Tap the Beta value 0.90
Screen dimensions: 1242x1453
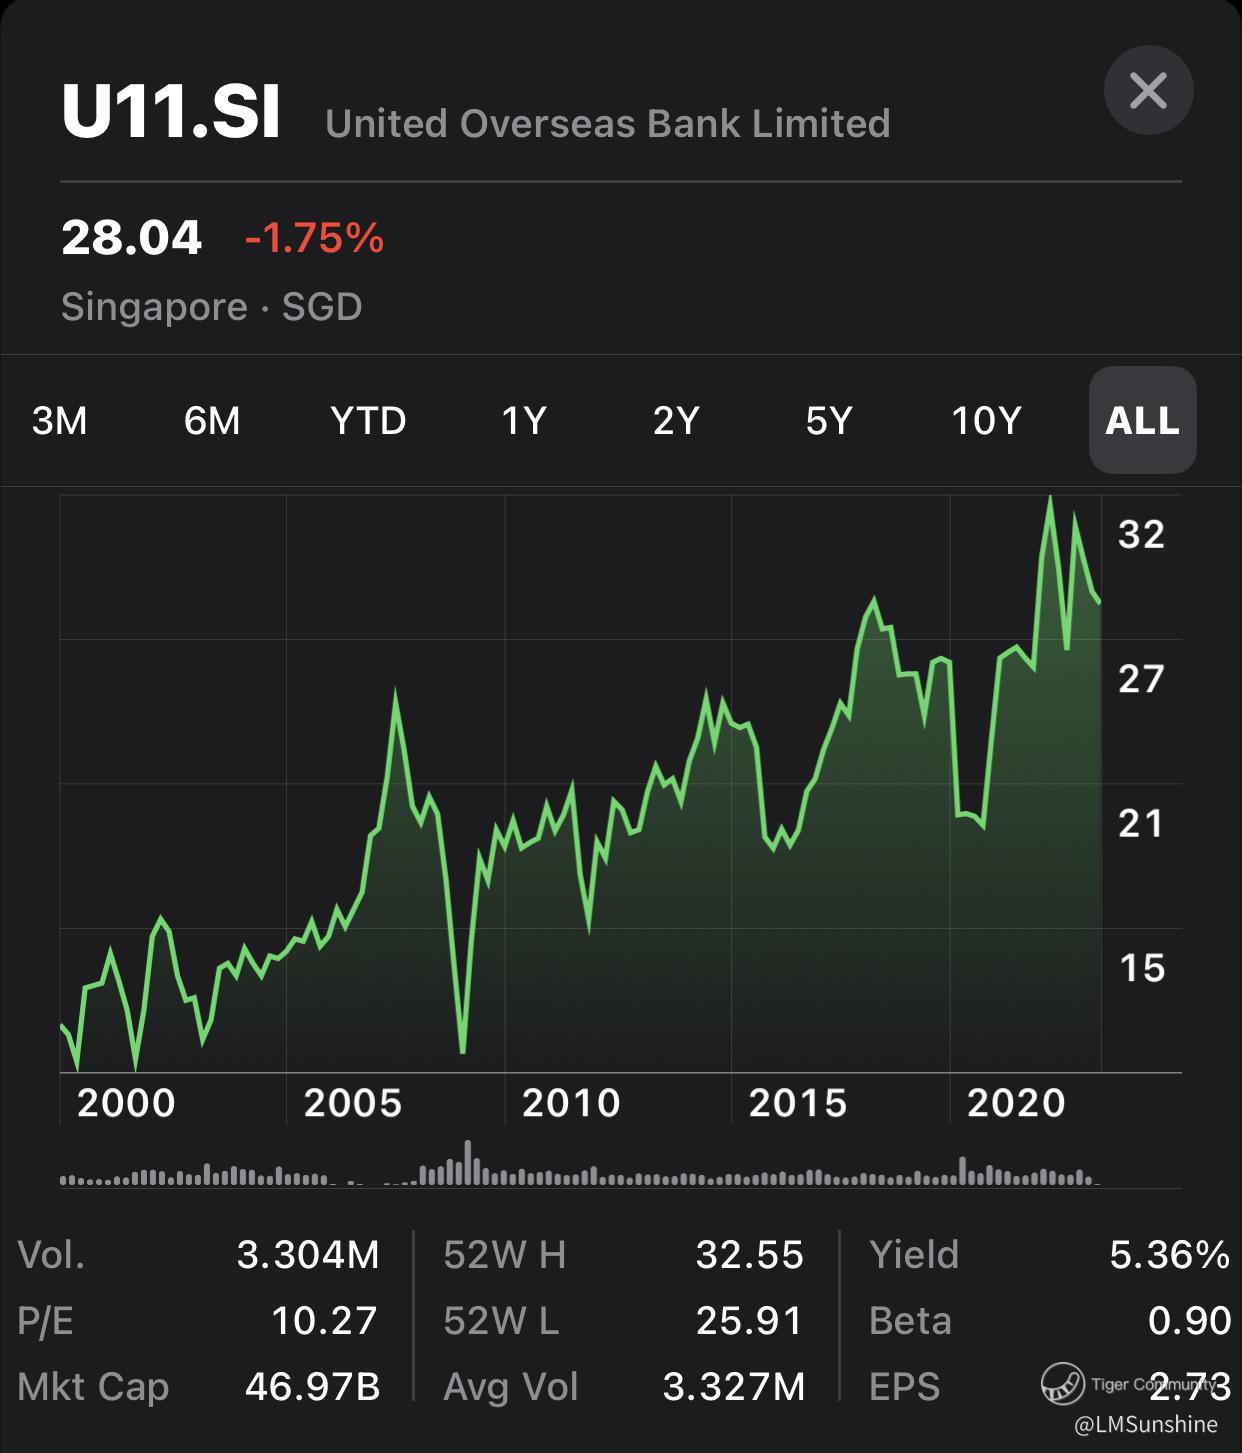[x=1189, y=1320]
